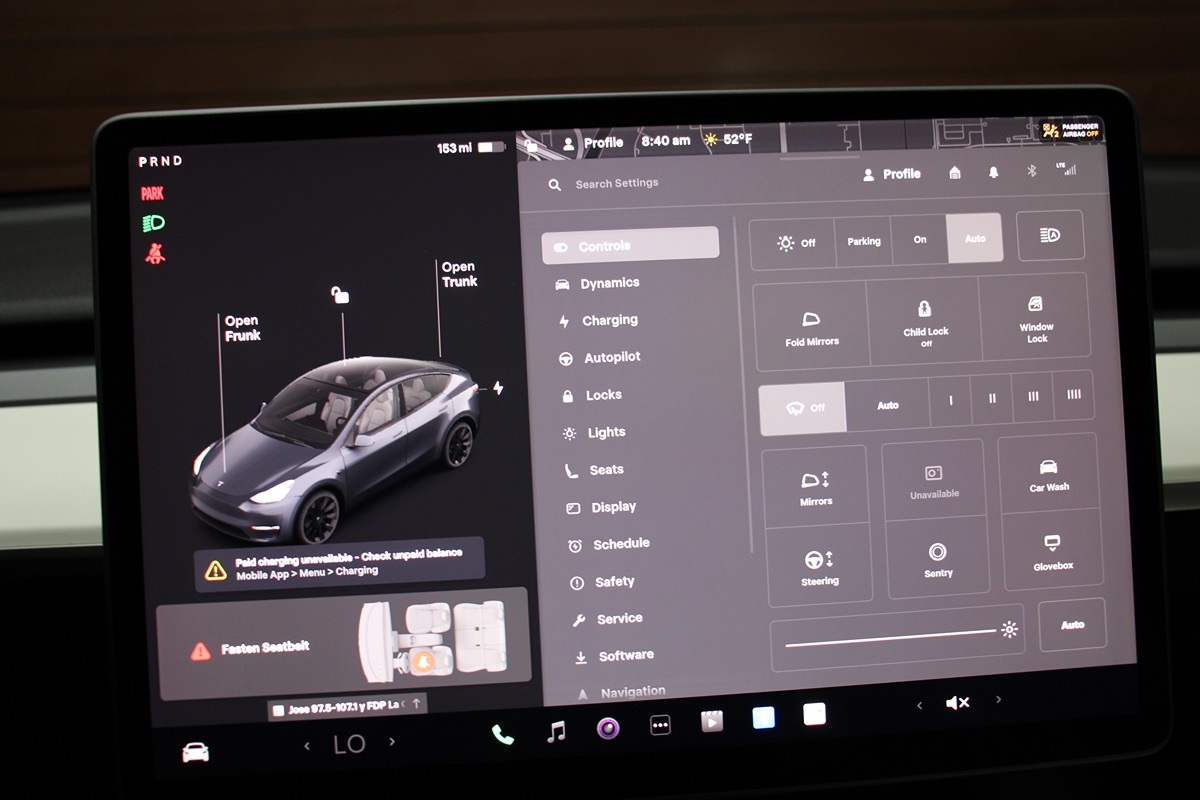Set headlights to Parking

tap(864, 241)
